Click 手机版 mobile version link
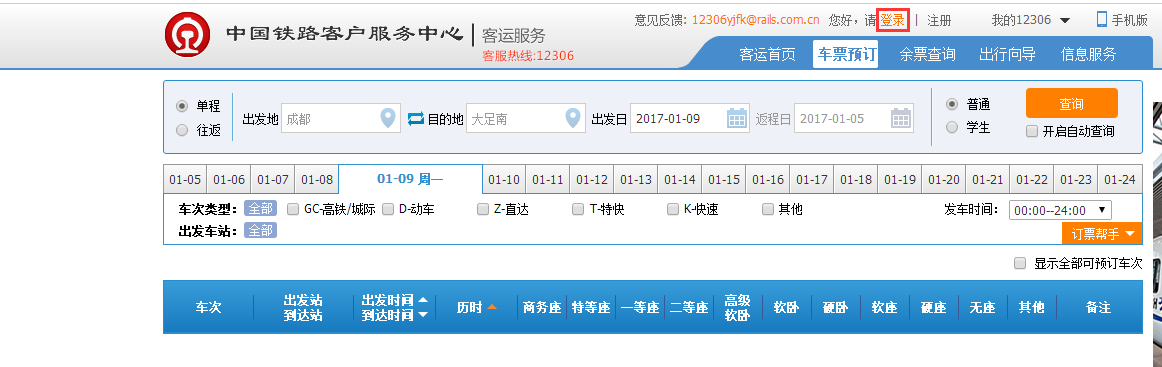Viewport: 1162px width, 367px height. 1129,20
